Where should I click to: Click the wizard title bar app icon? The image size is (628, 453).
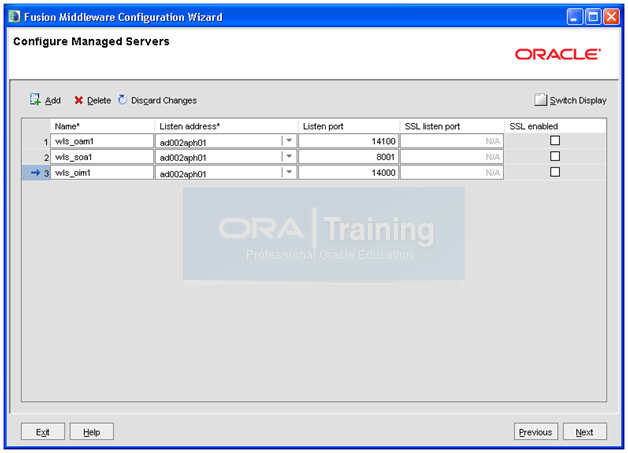click(14, 16)
